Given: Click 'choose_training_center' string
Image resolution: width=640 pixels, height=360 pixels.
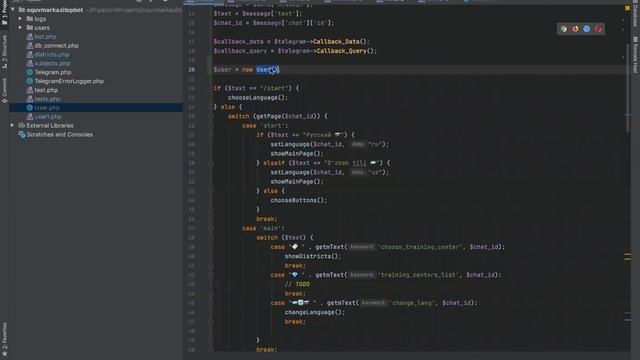Looking at the screenshot, I should [420, 247].
